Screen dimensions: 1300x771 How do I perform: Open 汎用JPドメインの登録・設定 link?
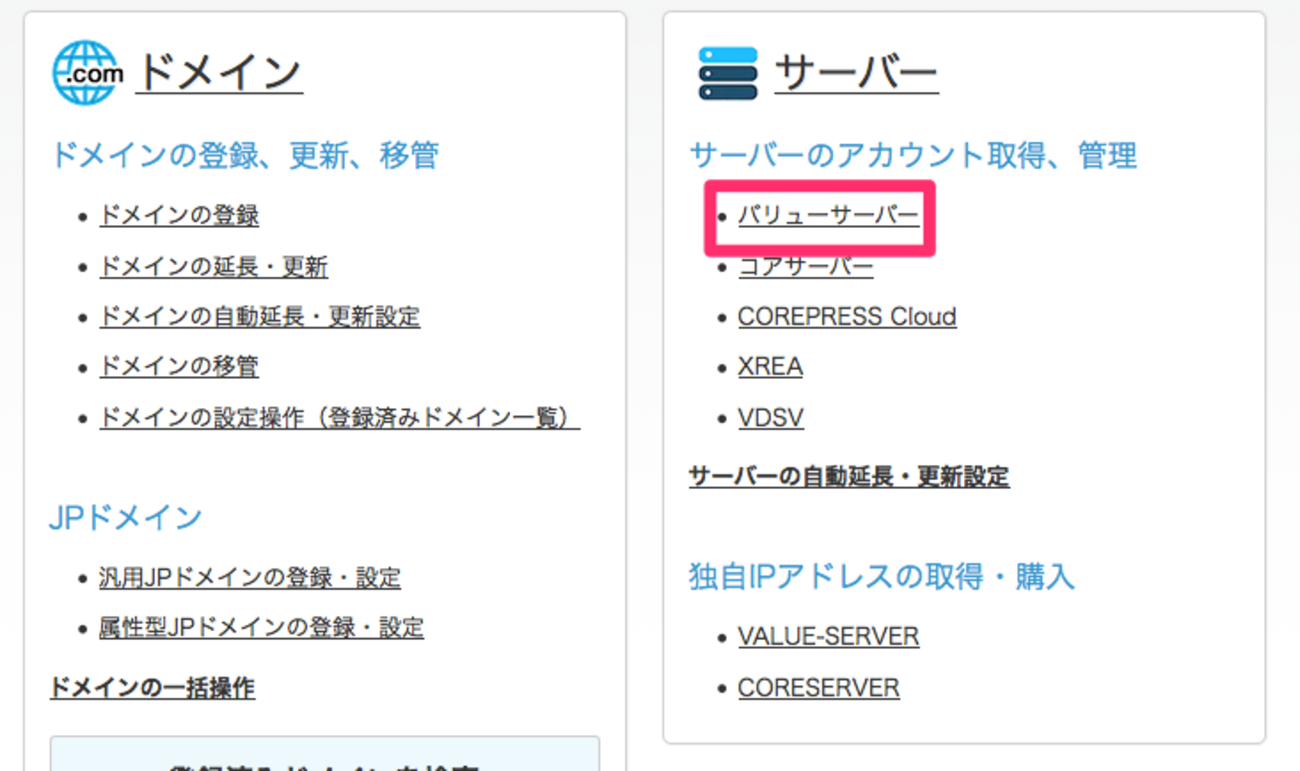pyautogui.click(x=250, y=577)
